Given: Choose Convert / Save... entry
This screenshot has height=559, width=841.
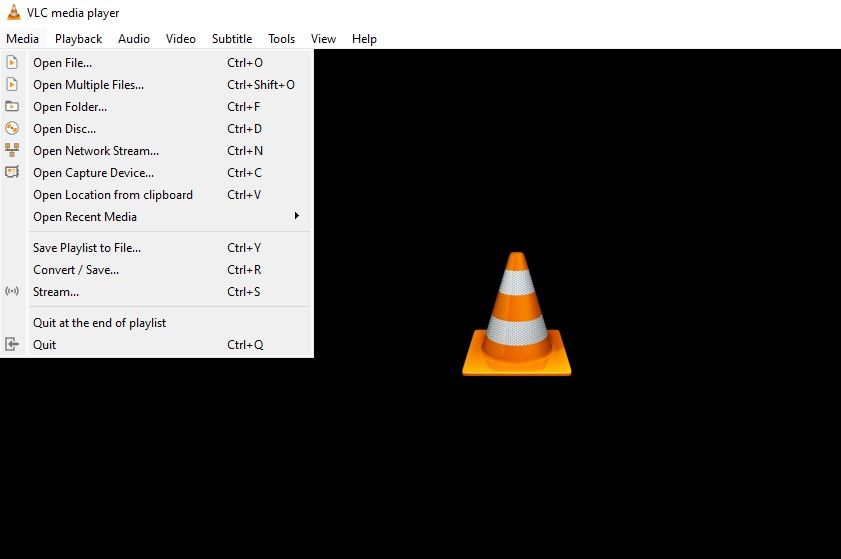Looking at the screenshot, I should 157,270.
